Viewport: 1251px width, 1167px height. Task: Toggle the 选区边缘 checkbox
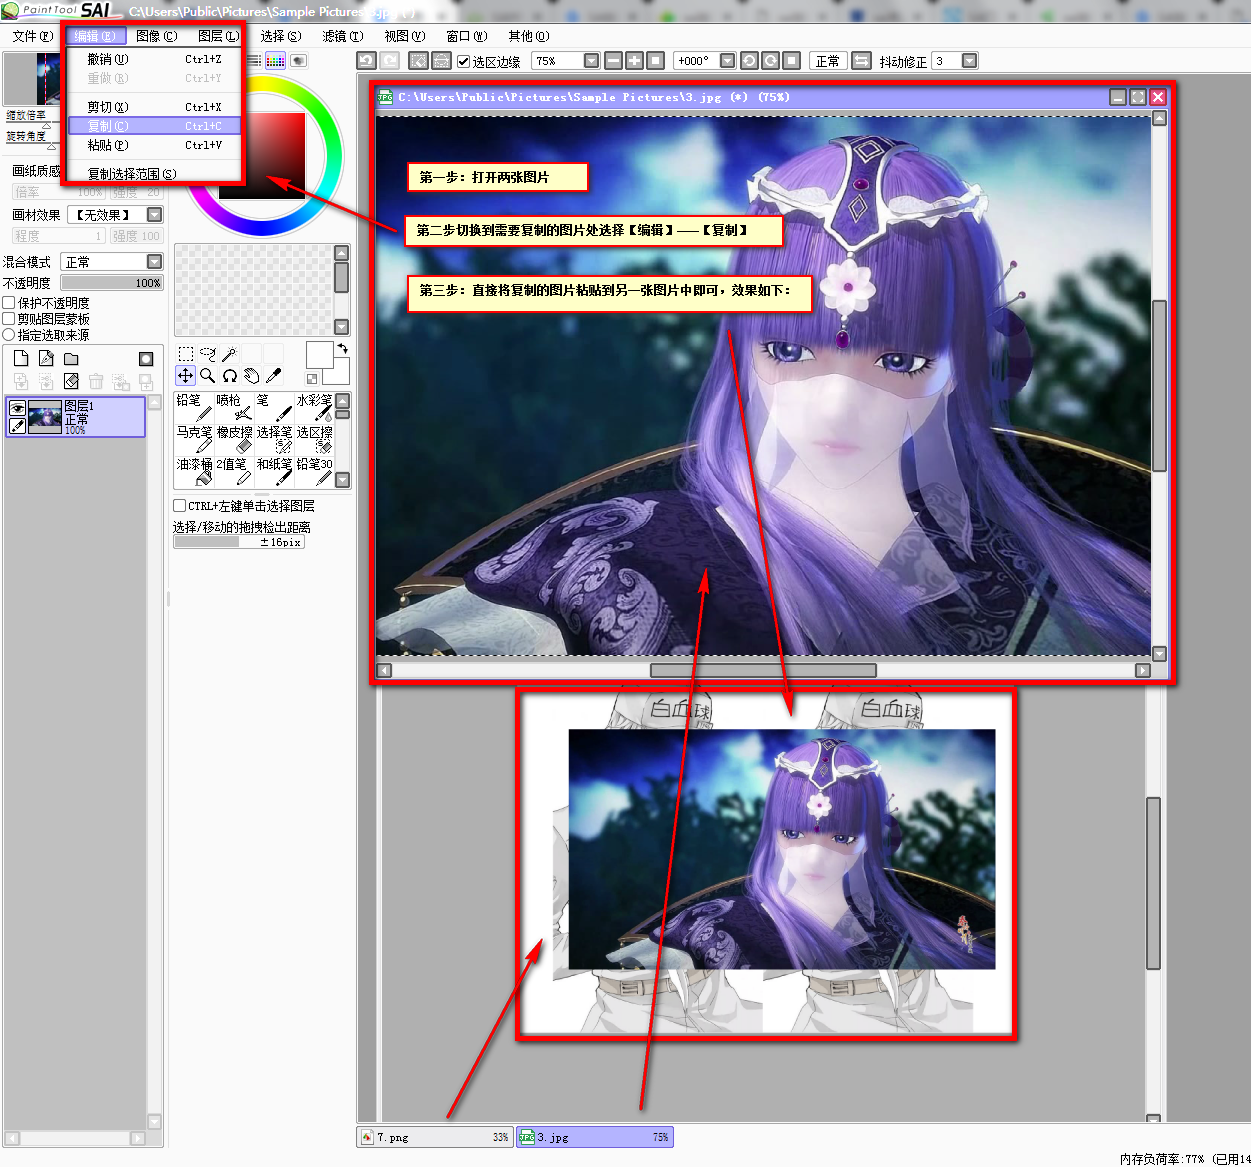[x=464, y=62]
